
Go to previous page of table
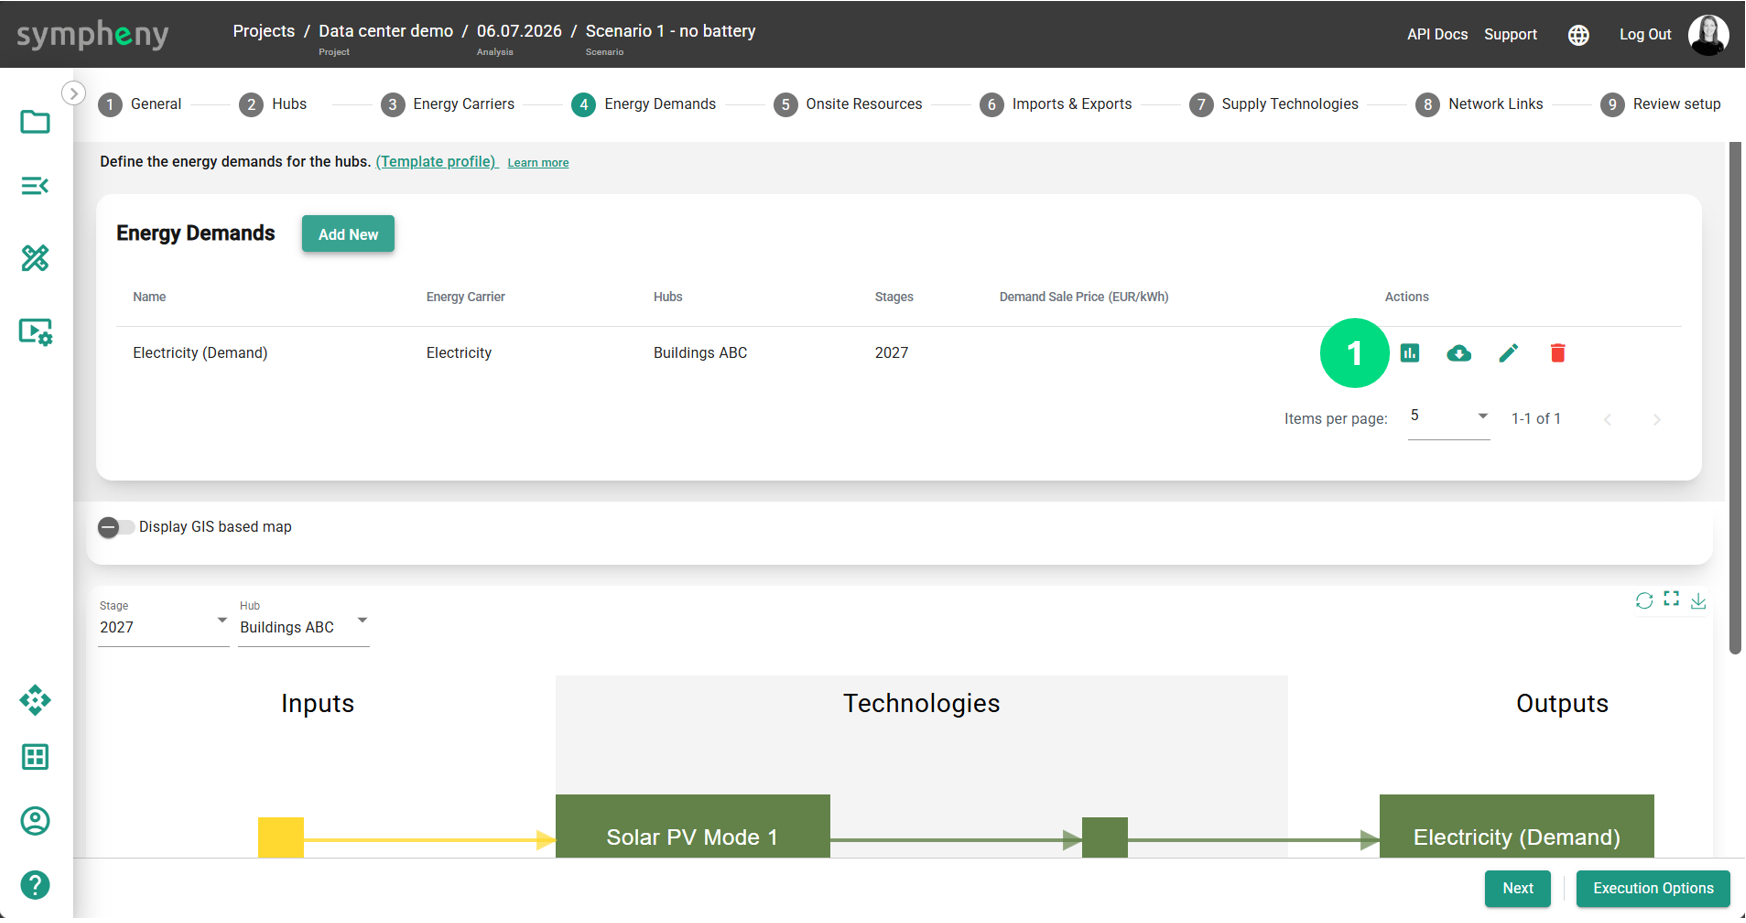coord(1608,420)
